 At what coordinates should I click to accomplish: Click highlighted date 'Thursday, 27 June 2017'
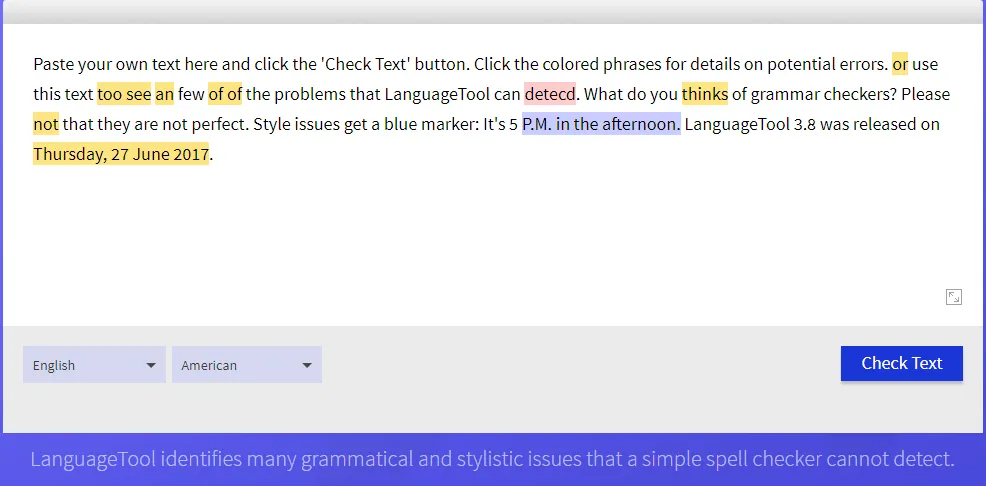pos(121,154)
